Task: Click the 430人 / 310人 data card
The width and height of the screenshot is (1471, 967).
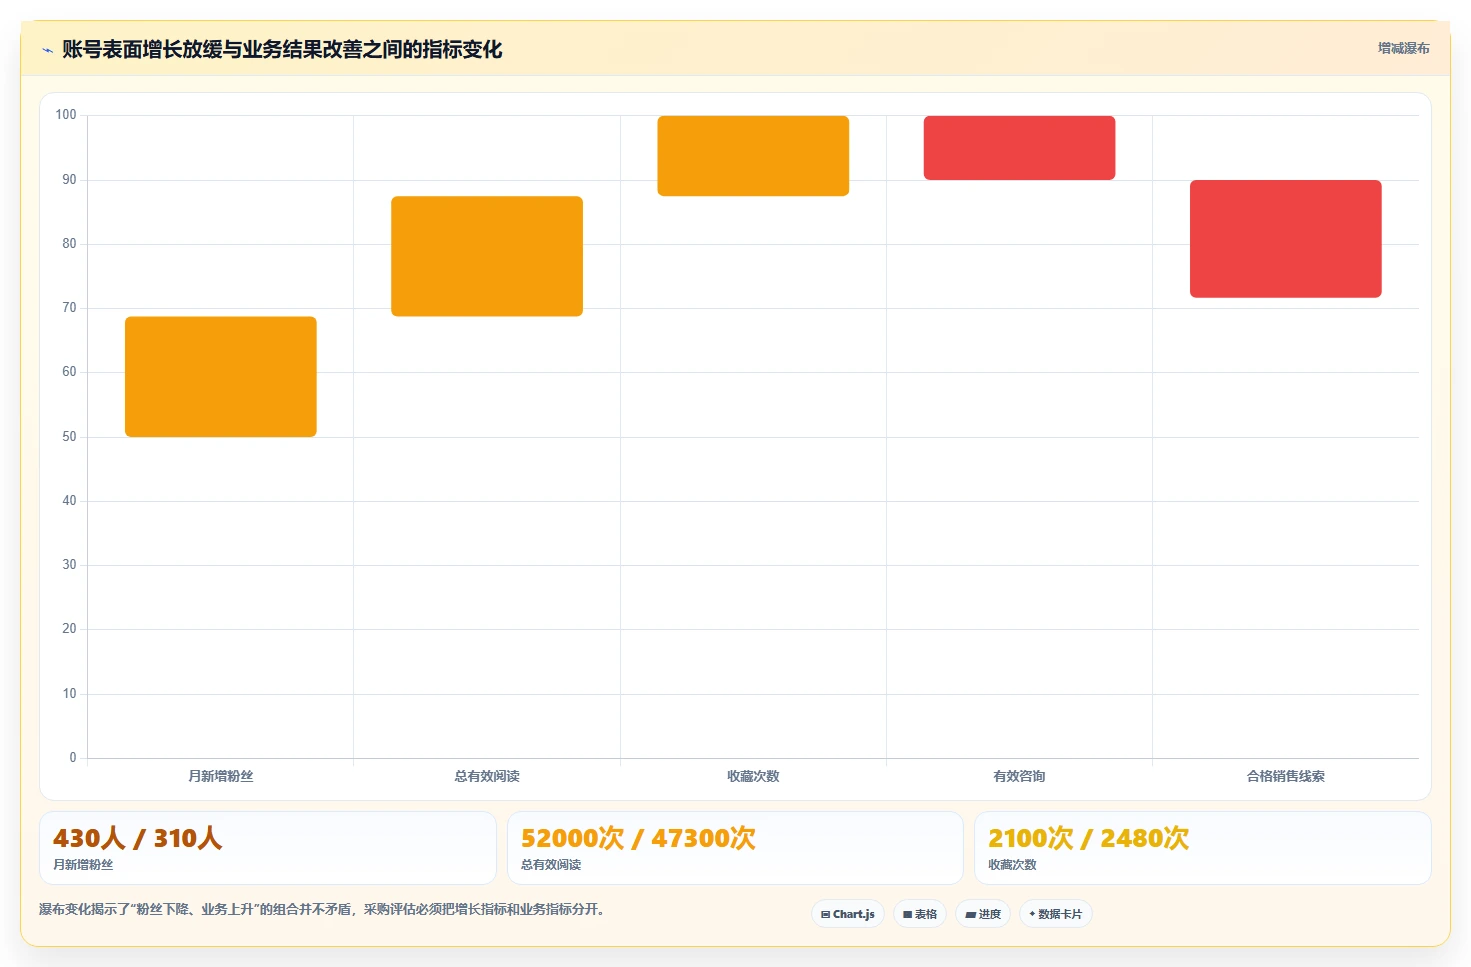Action: pos(268,848)
